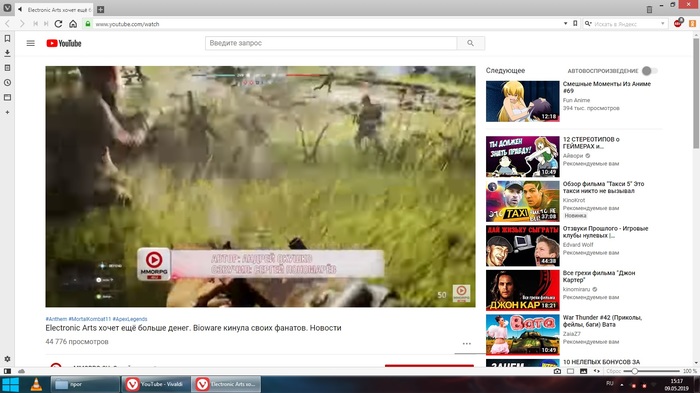Reload the current page
Image resolution: width=700 pixels, height=393 pixels.
coord(58,24)
